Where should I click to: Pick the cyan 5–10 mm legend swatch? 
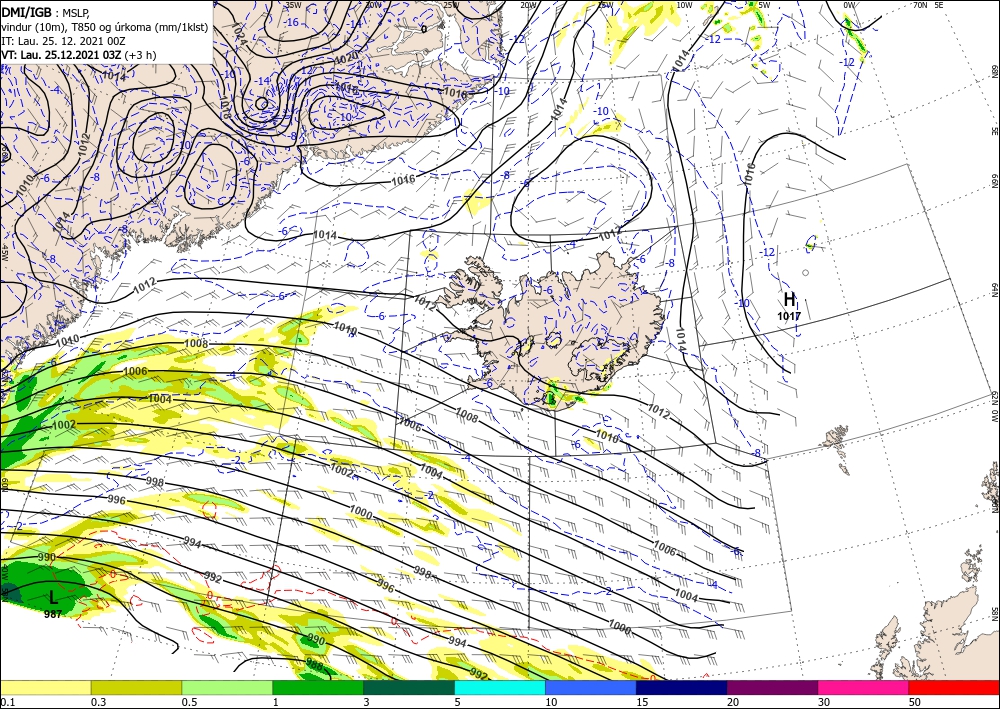(x=500, y=687)
